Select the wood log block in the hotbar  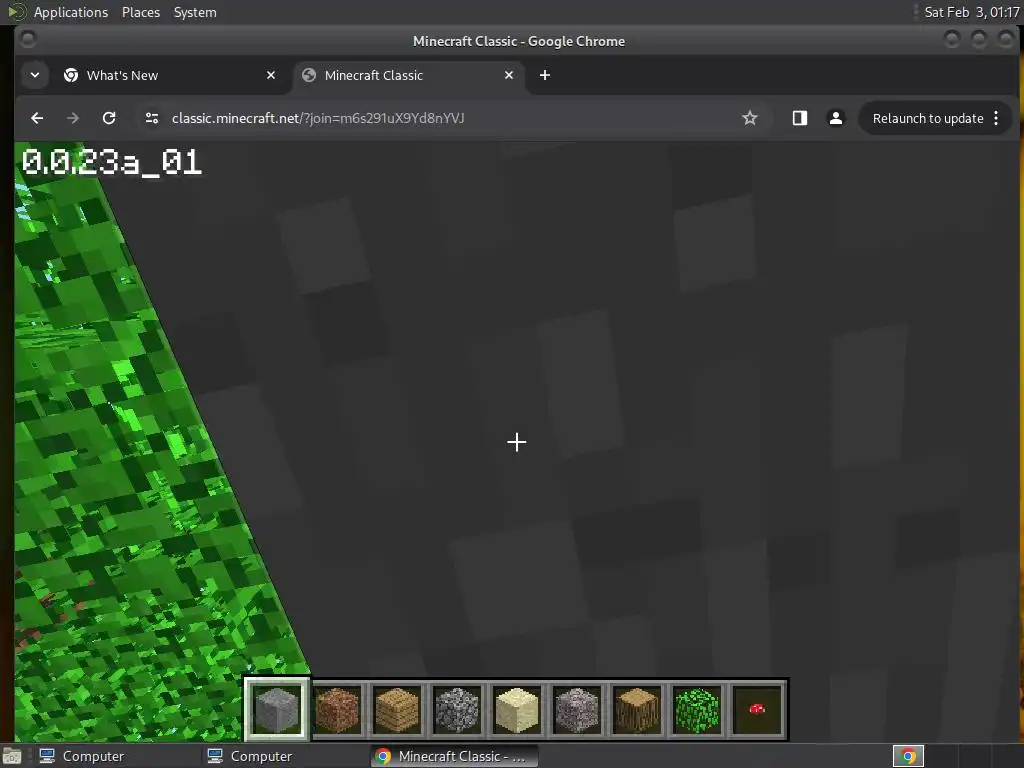coord(637,709)
